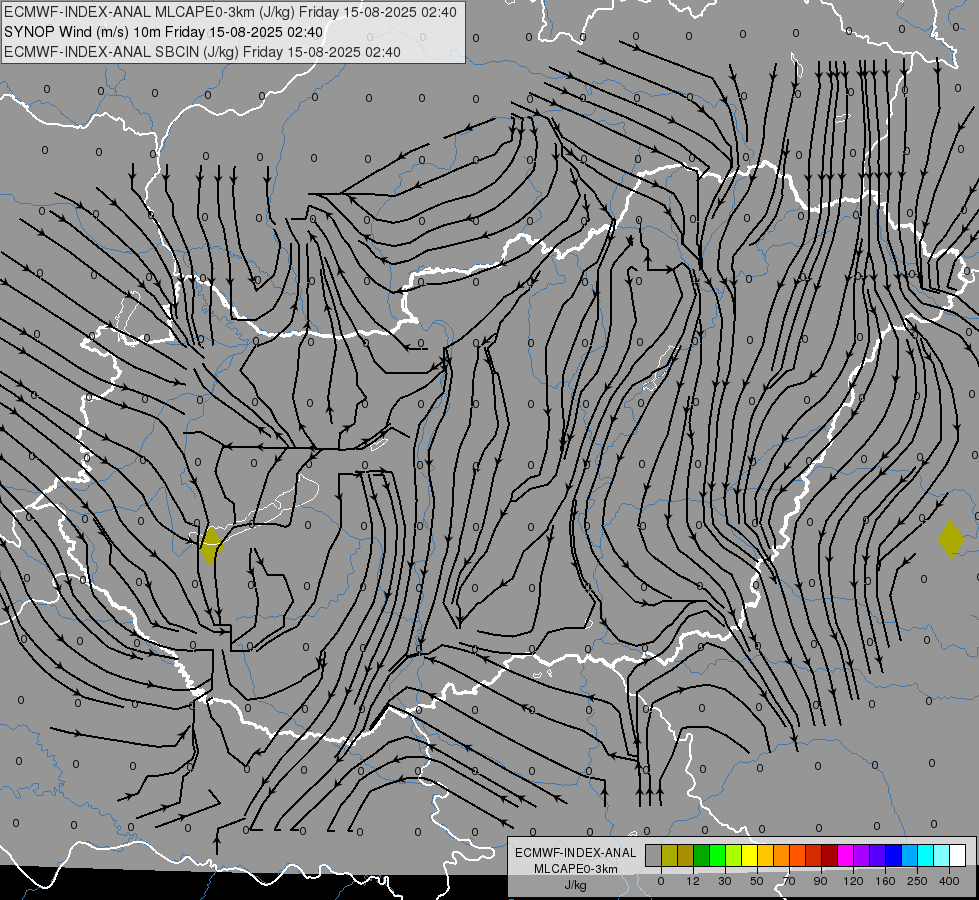Click the purple legend swatch after 120
979x900 pixels.
862,856
